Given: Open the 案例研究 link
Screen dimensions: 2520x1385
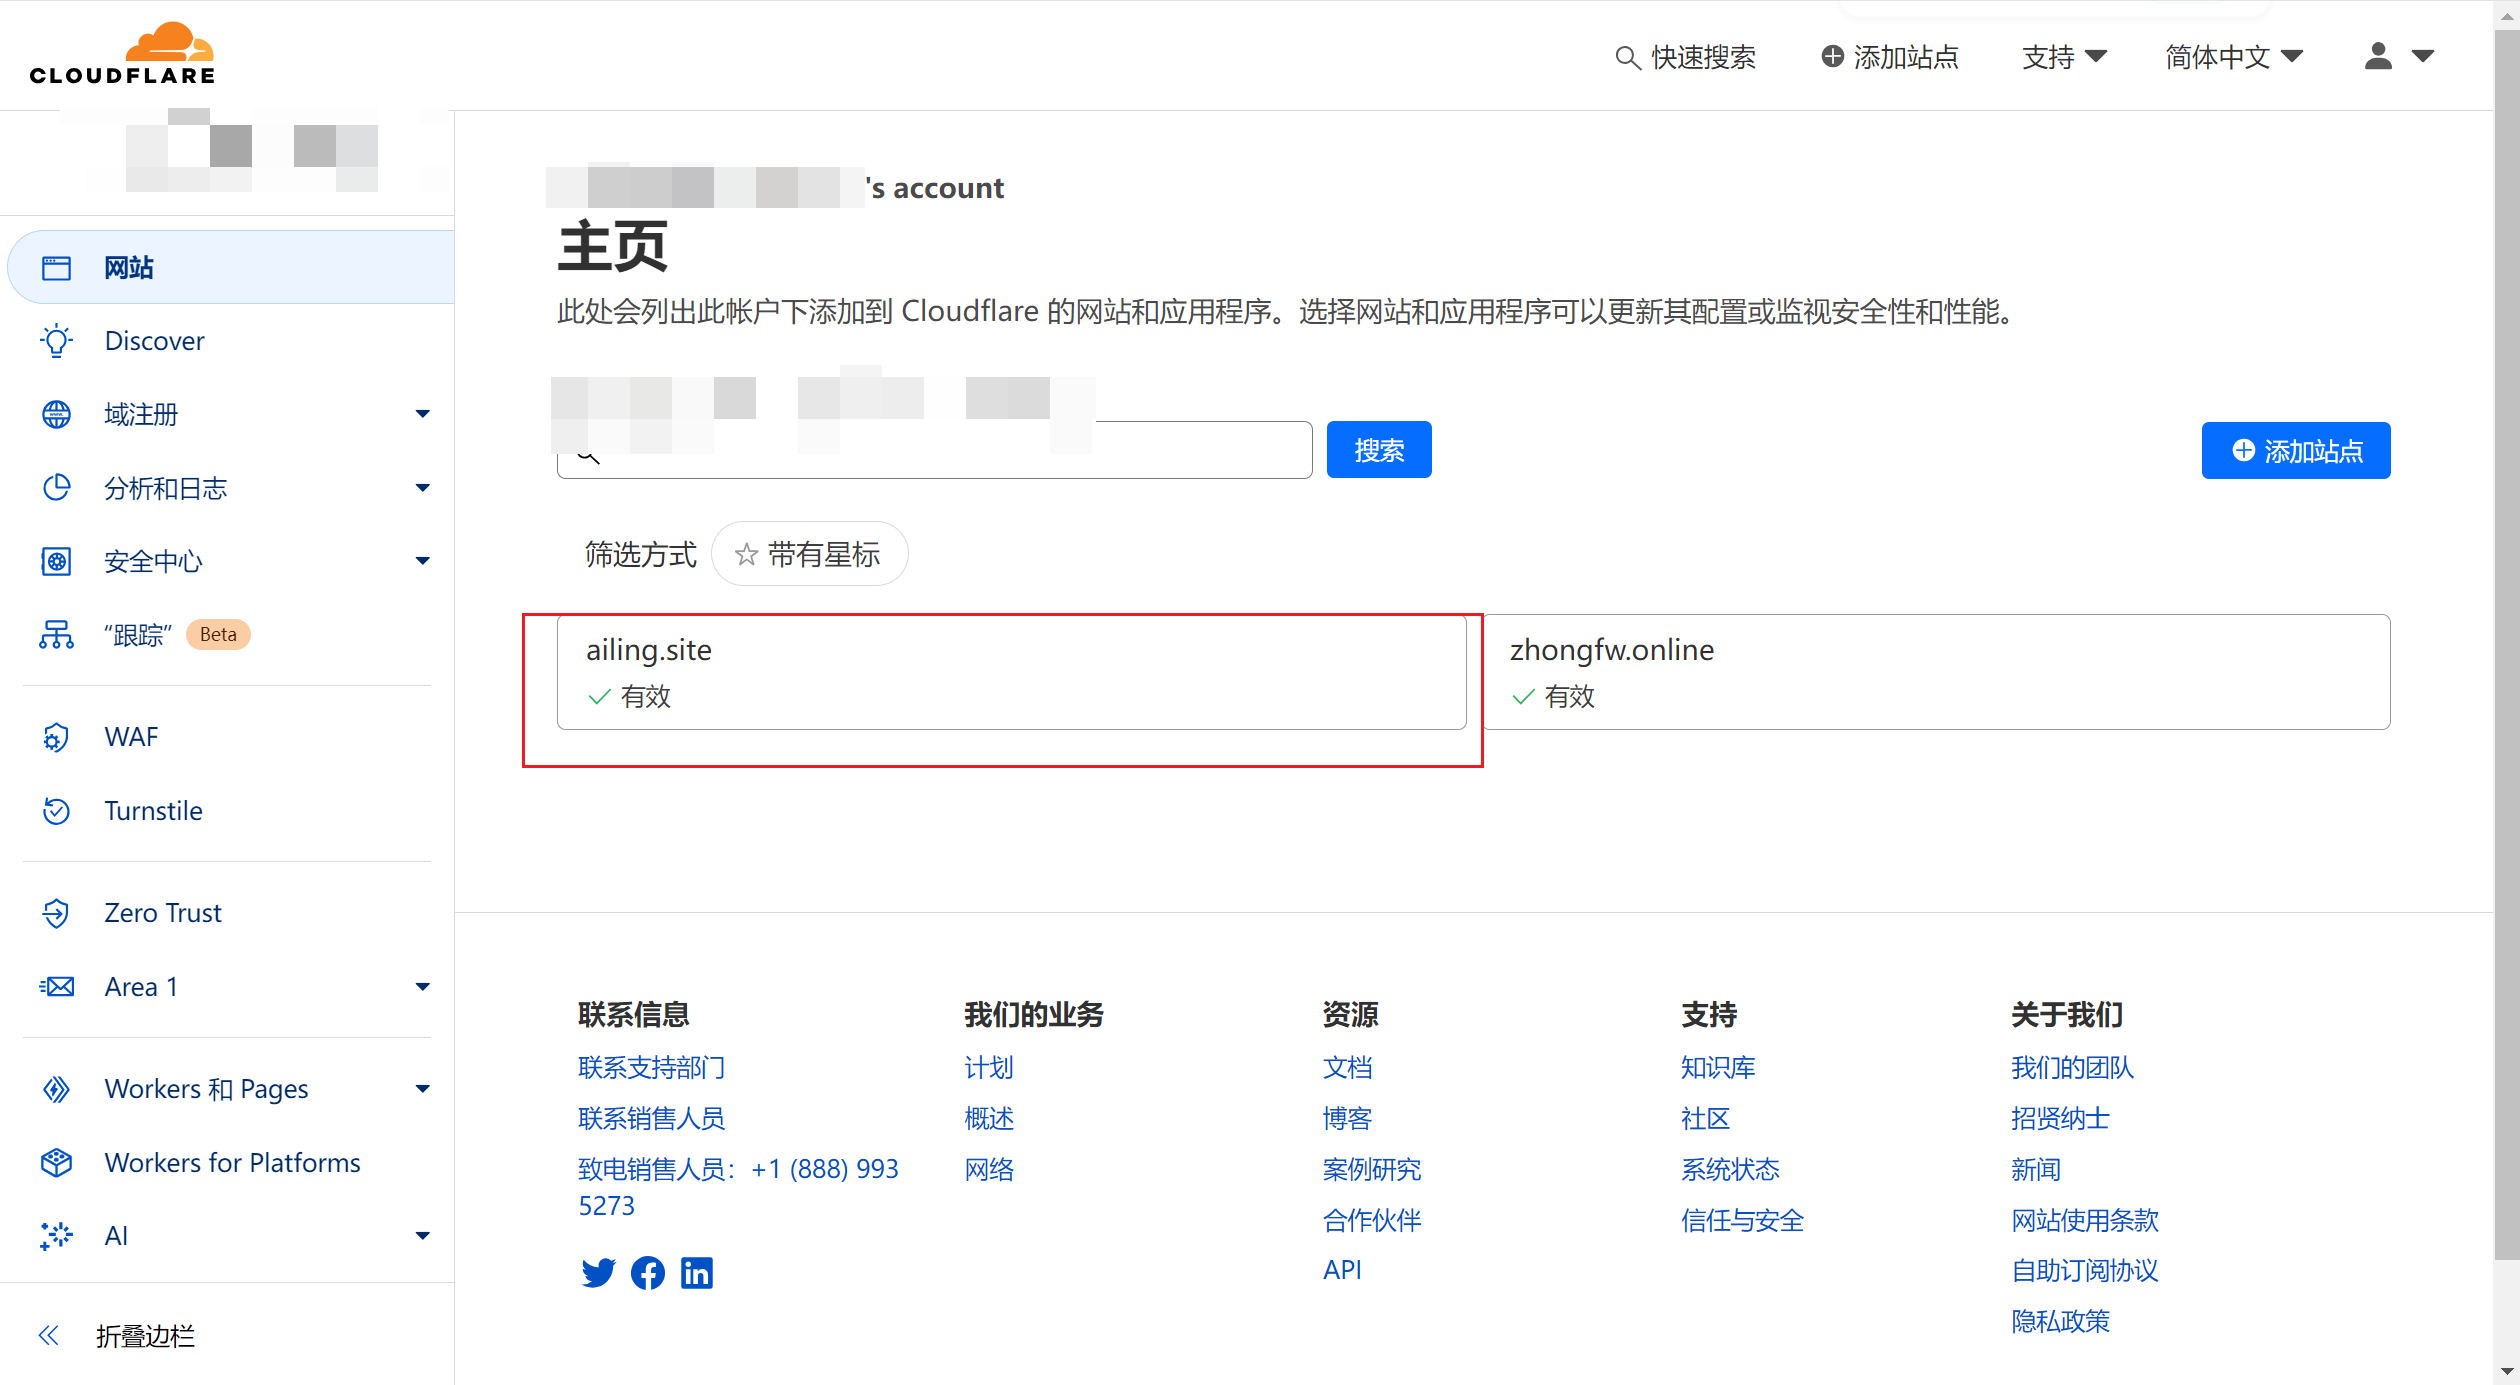Looking at the screenshot, I should pyautogui.click(x=1371, y=1169).
